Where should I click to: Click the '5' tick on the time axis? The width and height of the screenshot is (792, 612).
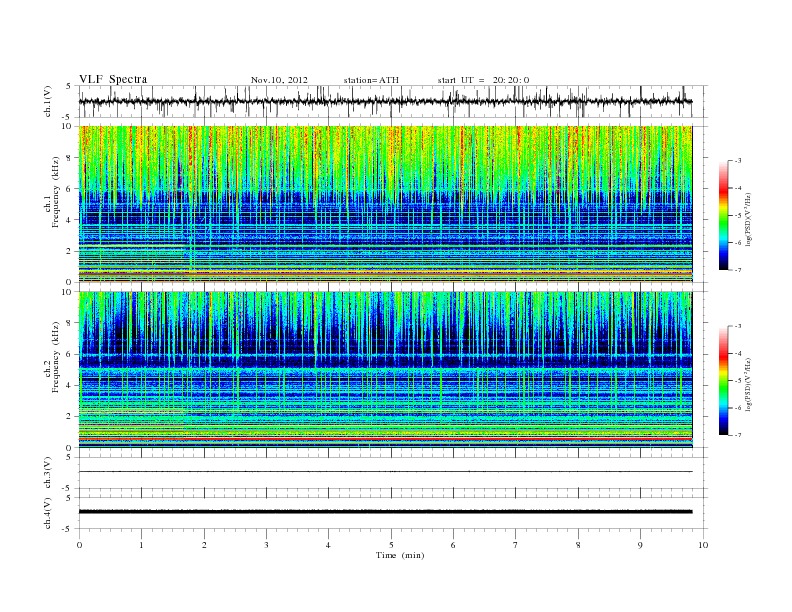(391, 545)
